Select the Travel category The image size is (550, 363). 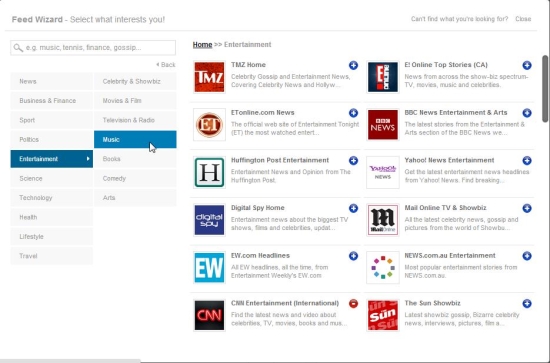[x=52, y=256]
